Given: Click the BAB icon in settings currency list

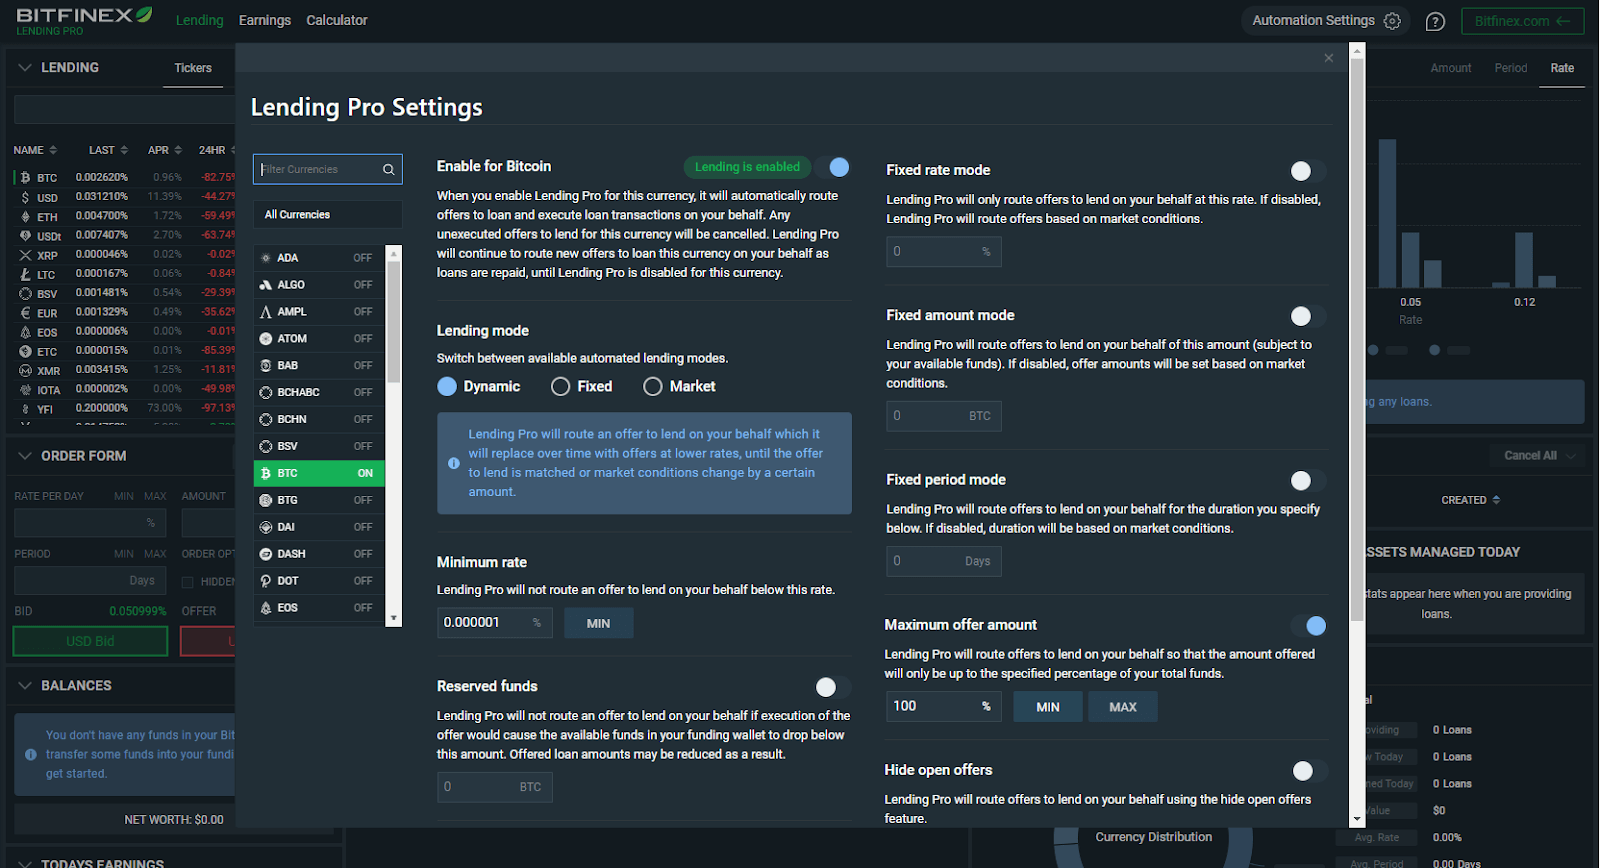Looking at the screenshot, I should [x=266, y=366].
